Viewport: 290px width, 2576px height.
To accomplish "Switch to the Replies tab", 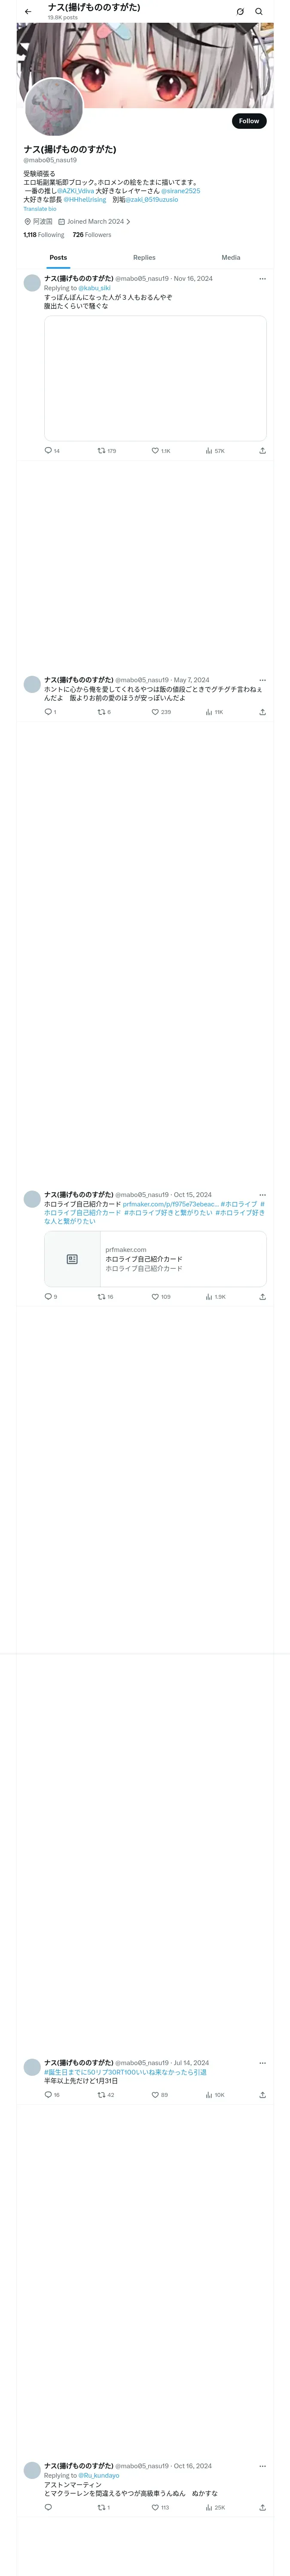I will tap(144, 258).
